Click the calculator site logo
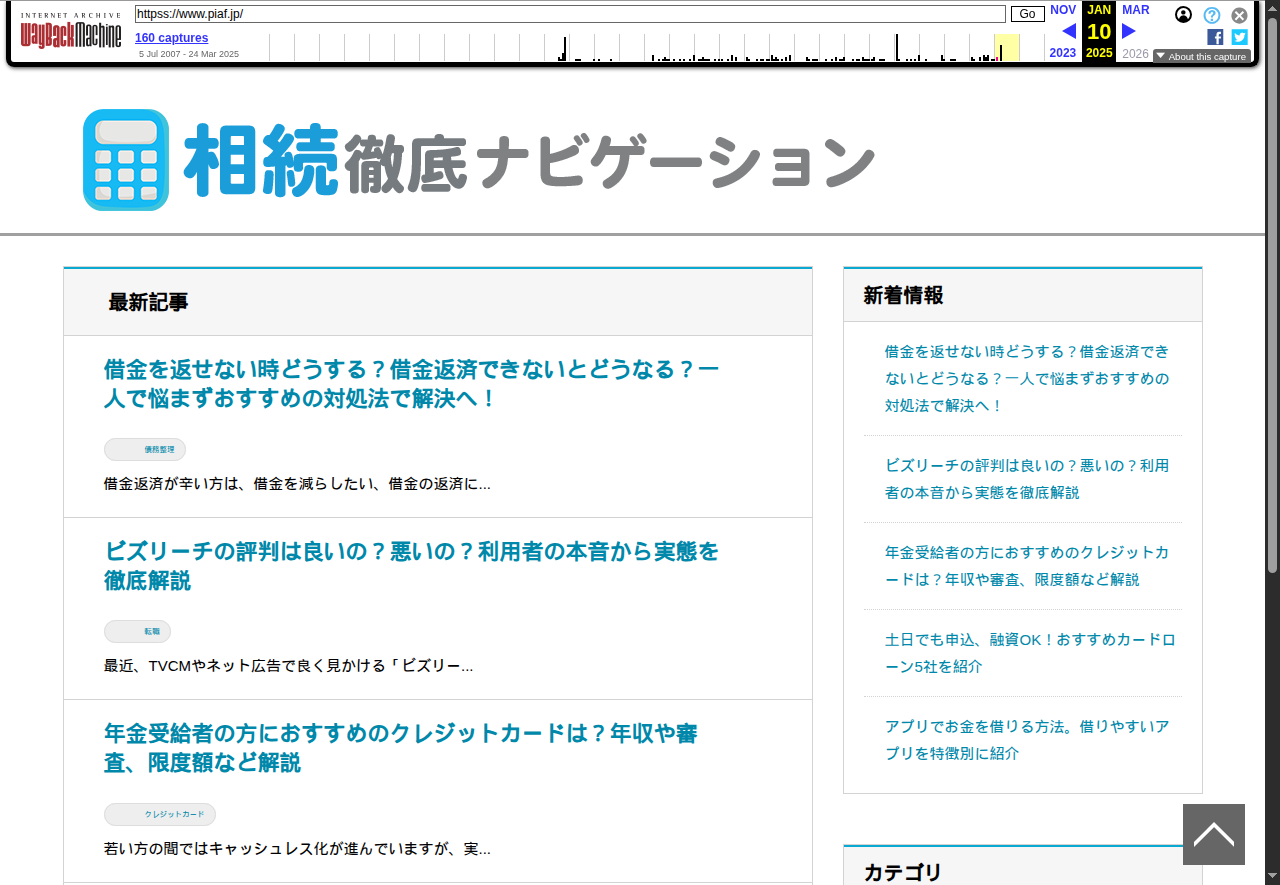The width and height of the screenshot is (1280, 885). 126,160
